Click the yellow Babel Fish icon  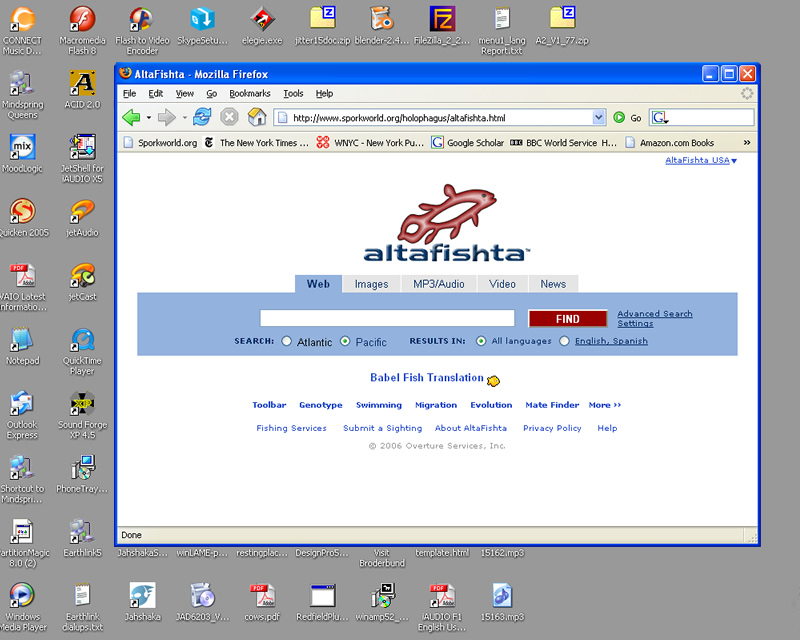tap(493, 380)
